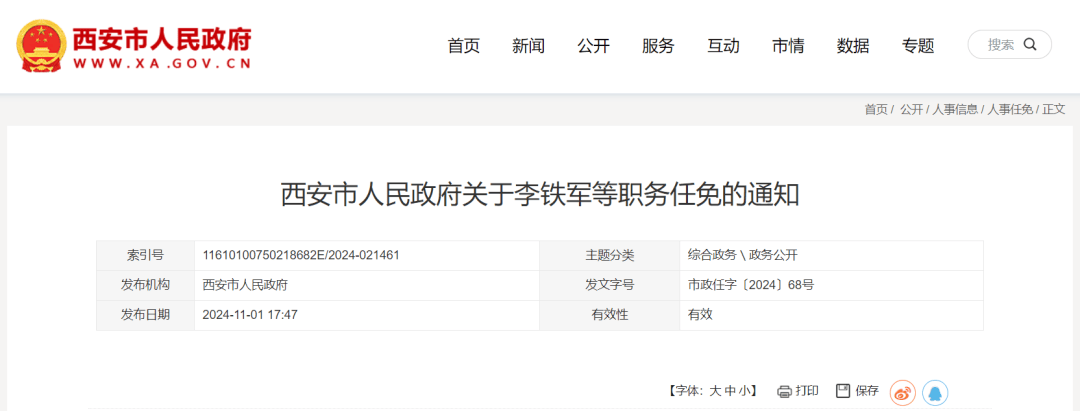
Task: Click the 西安市人民政府 site title
Action: click(x=162, y=39)
